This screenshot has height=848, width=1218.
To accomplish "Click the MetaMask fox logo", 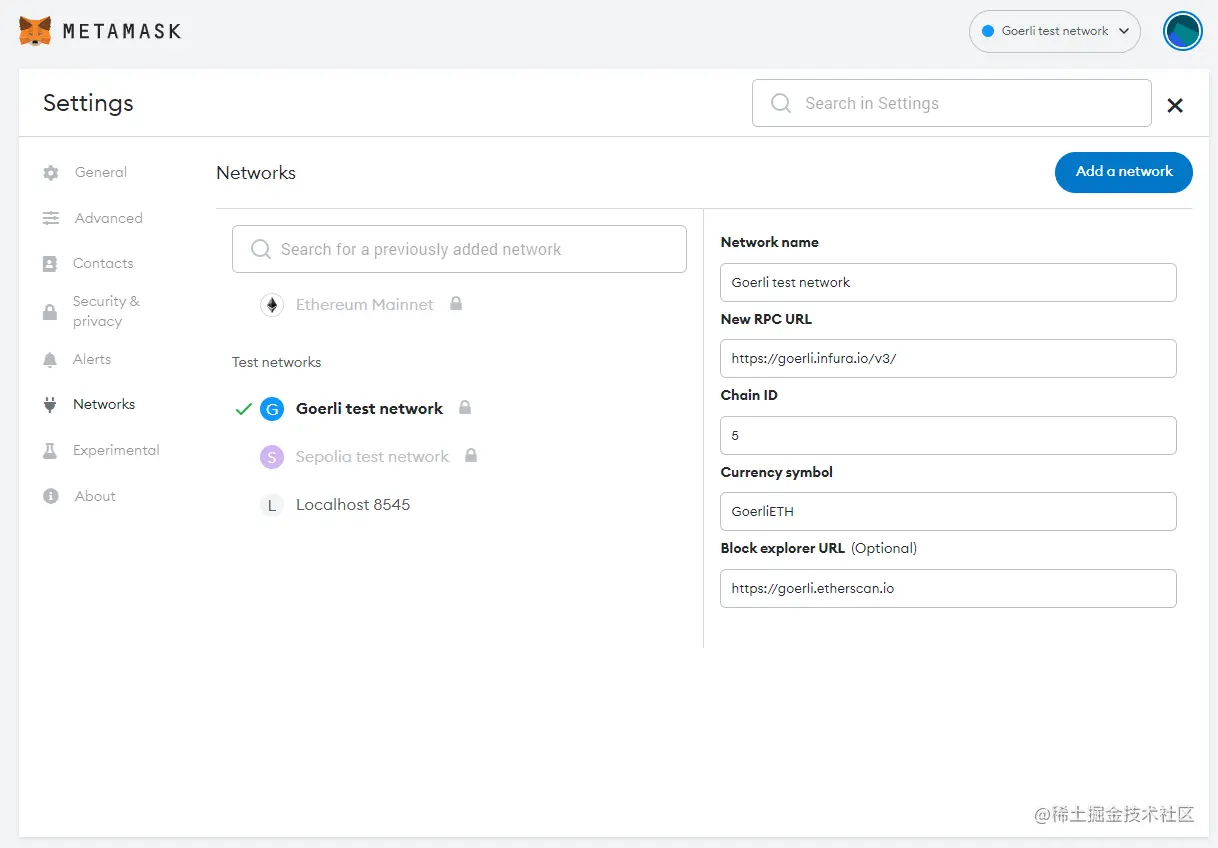I will click(x=36, y=31).
